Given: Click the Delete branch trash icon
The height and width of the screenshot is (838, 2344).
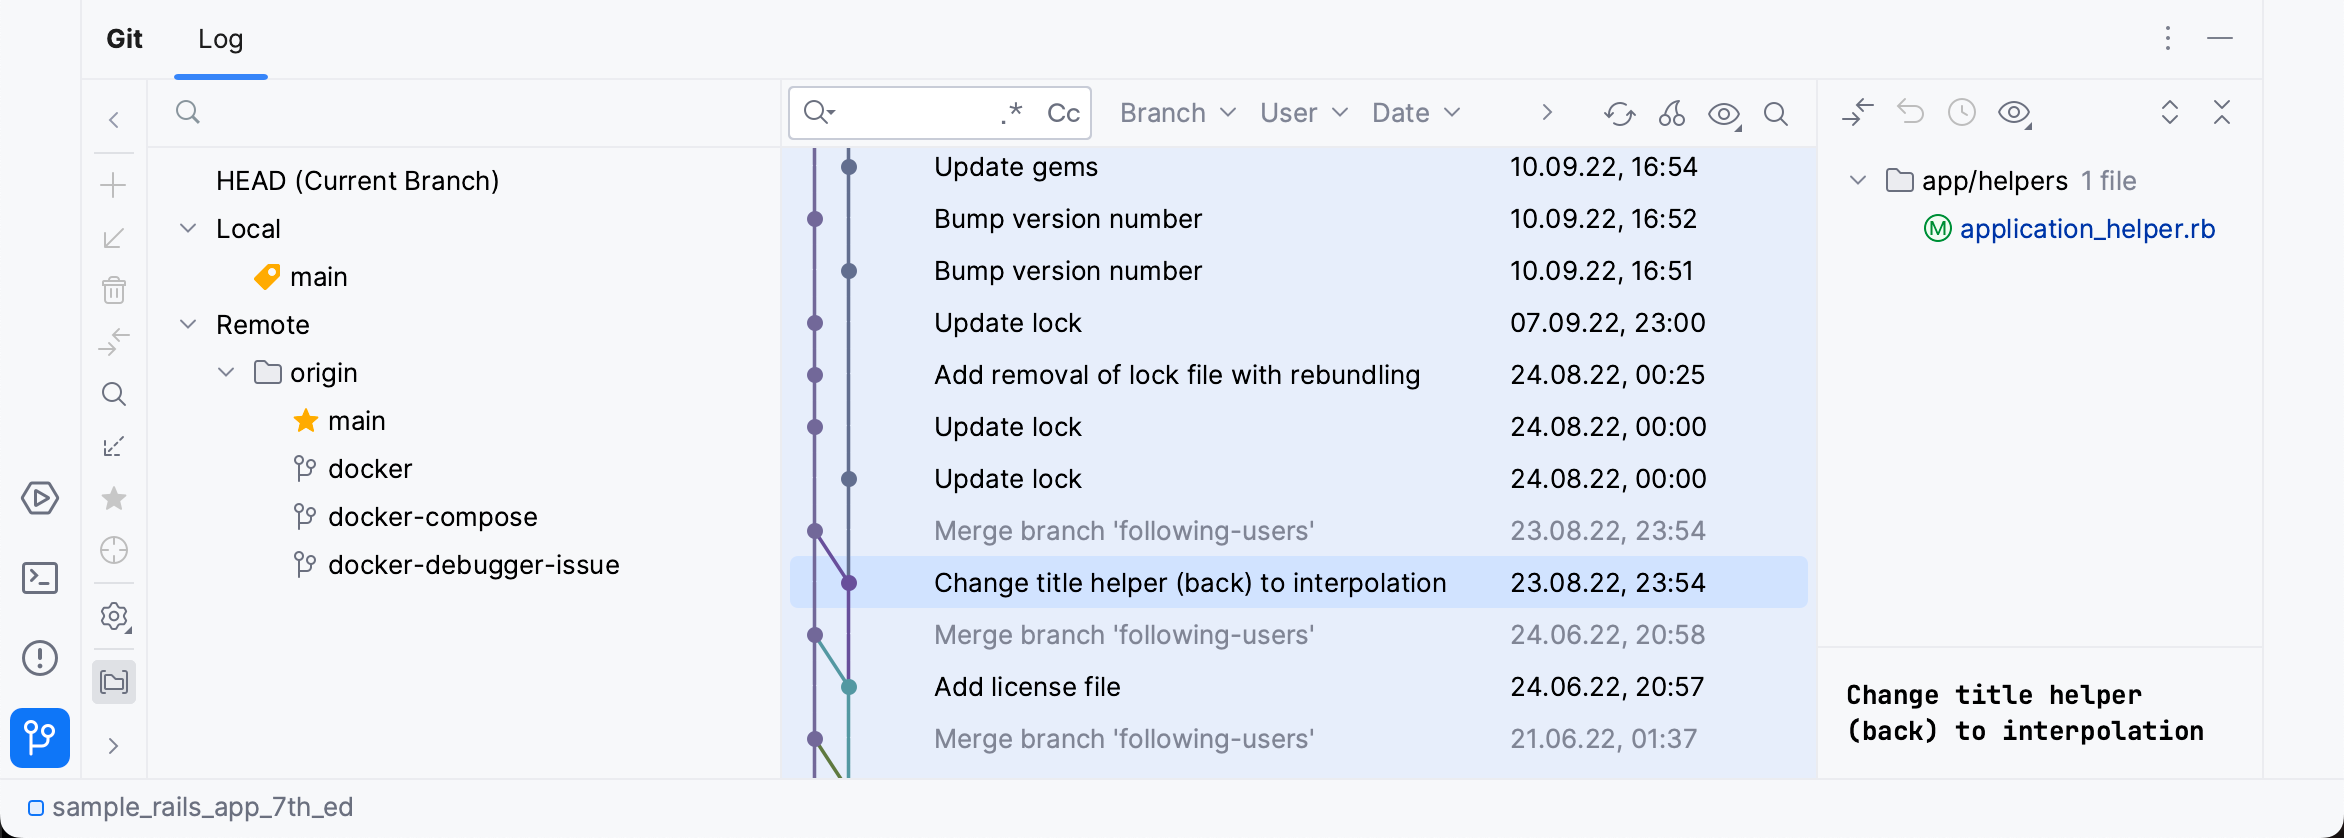Looking at the screenshot, I should click(114, 290).
